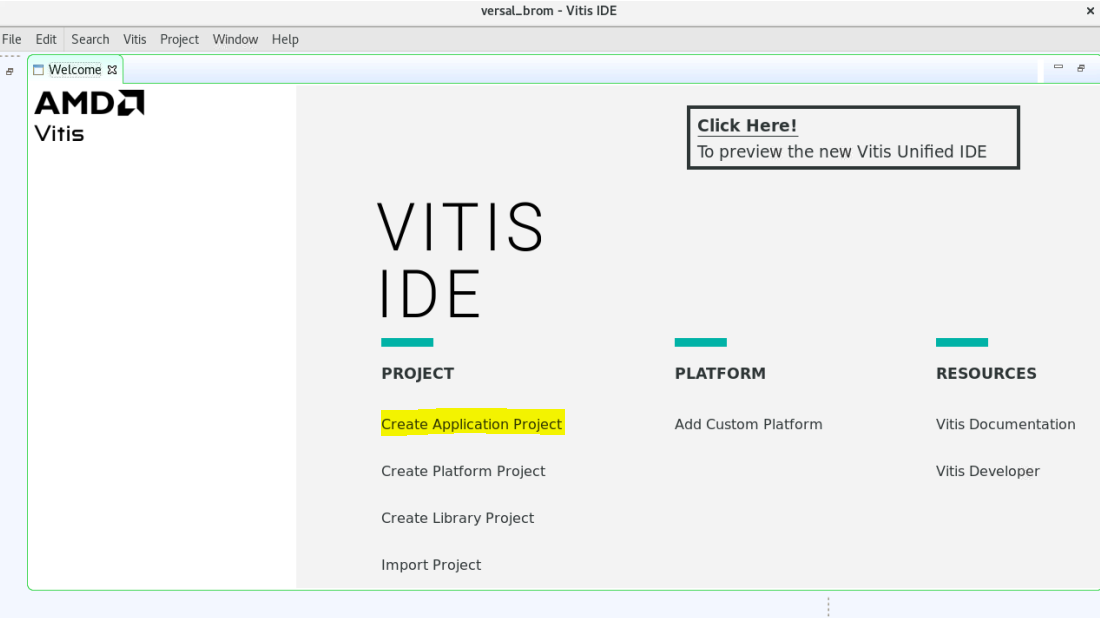Open the Project menu

(x=179, y=39)
